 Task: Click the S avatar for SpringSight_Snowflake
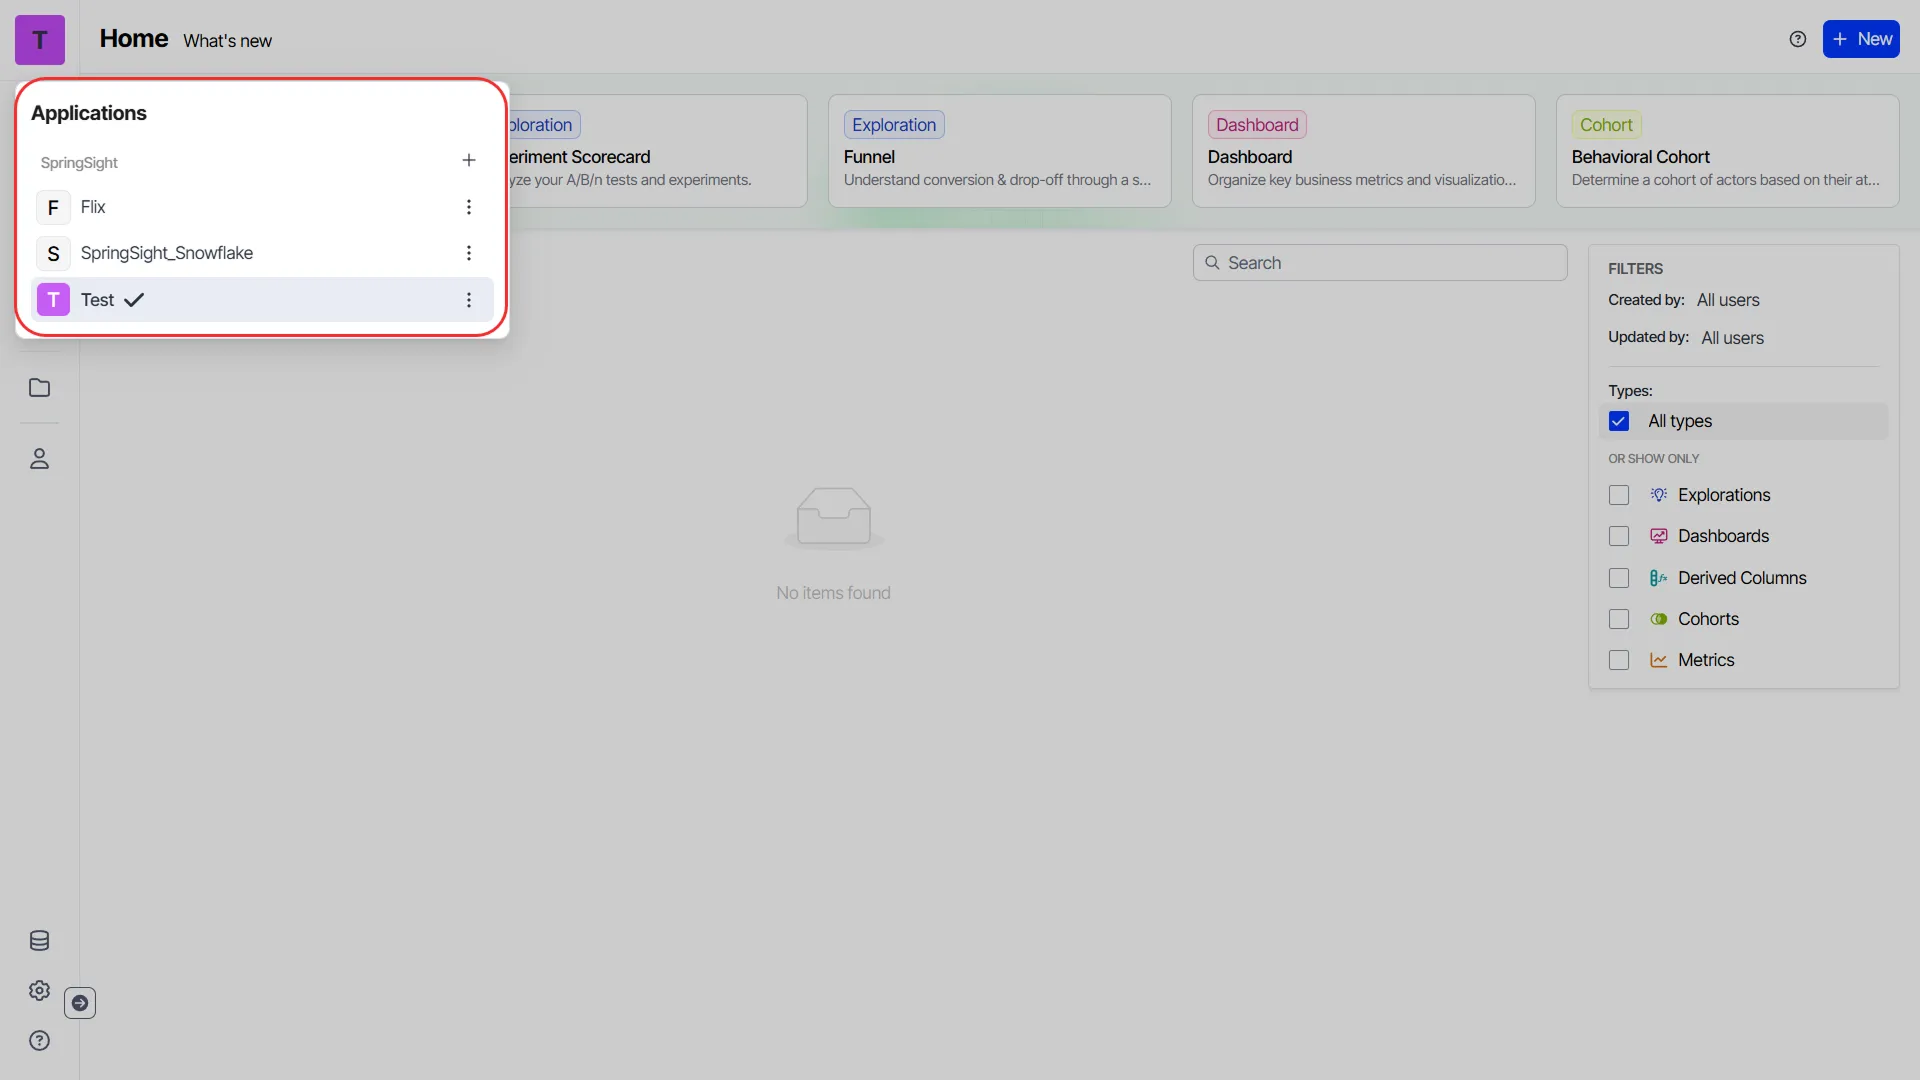point(53,253)
